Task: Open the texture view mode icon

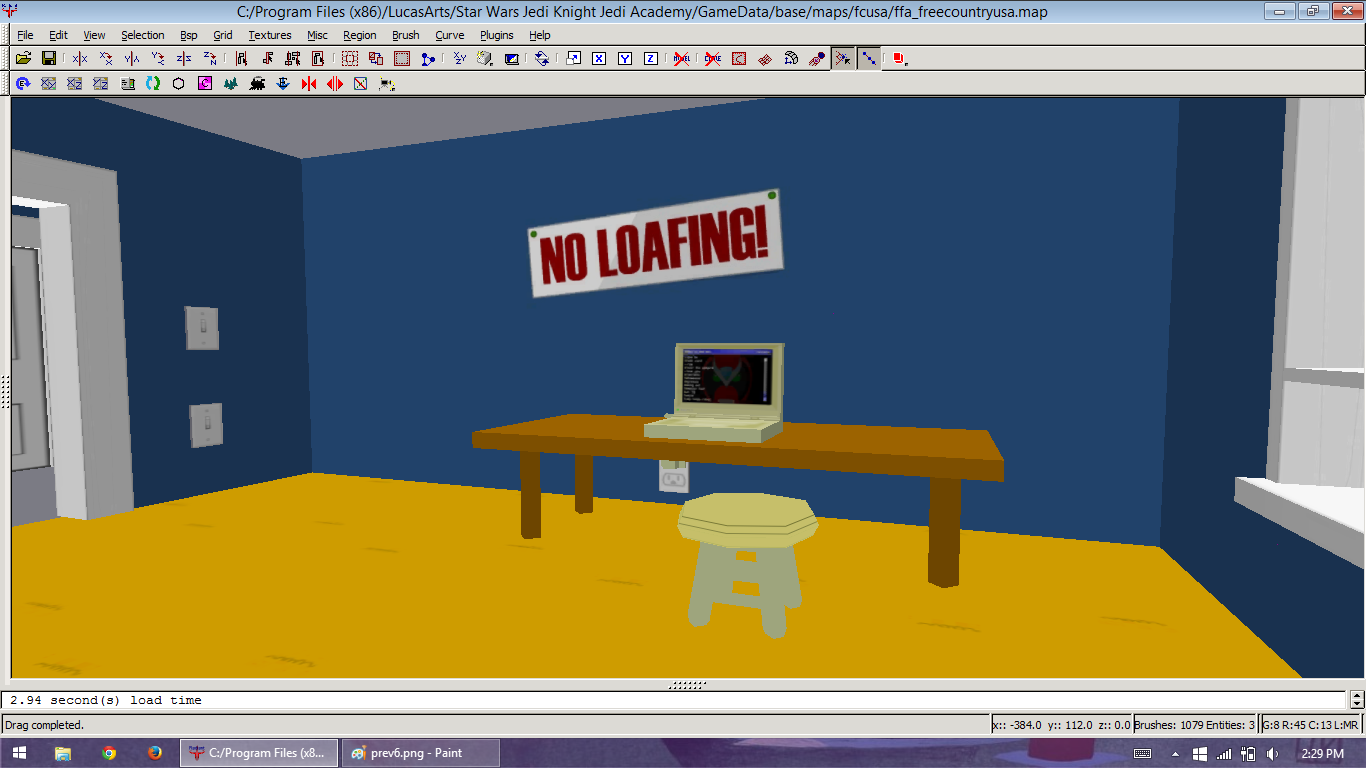Action: pyautogui.click(x=485, y=59)
